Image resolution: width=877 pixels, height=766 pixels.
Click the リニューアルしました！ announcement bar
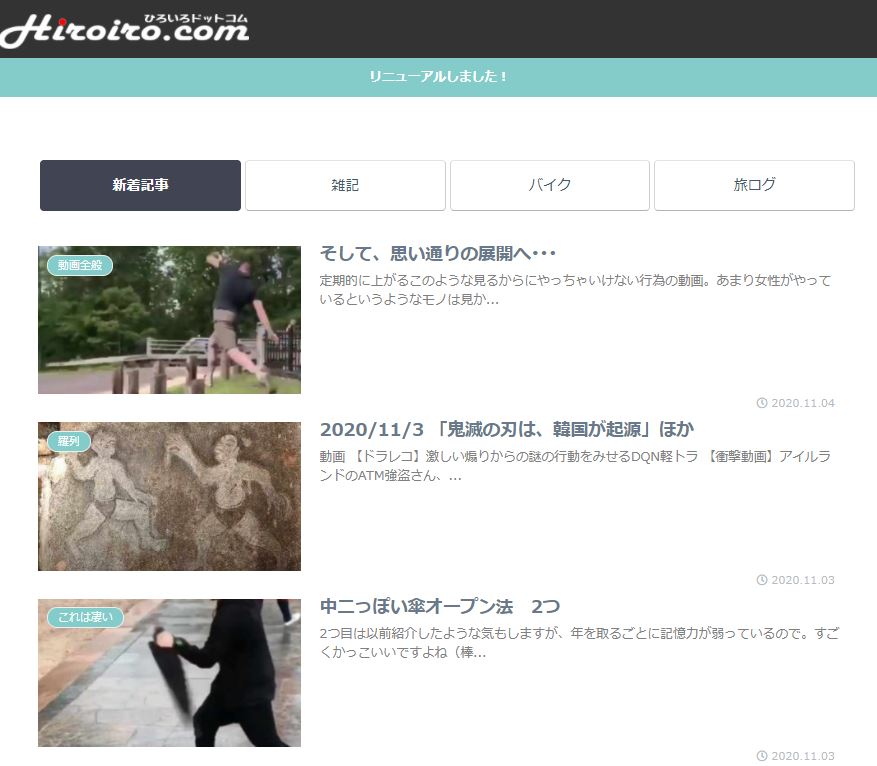pyautogui.click(x=438, y=77)
